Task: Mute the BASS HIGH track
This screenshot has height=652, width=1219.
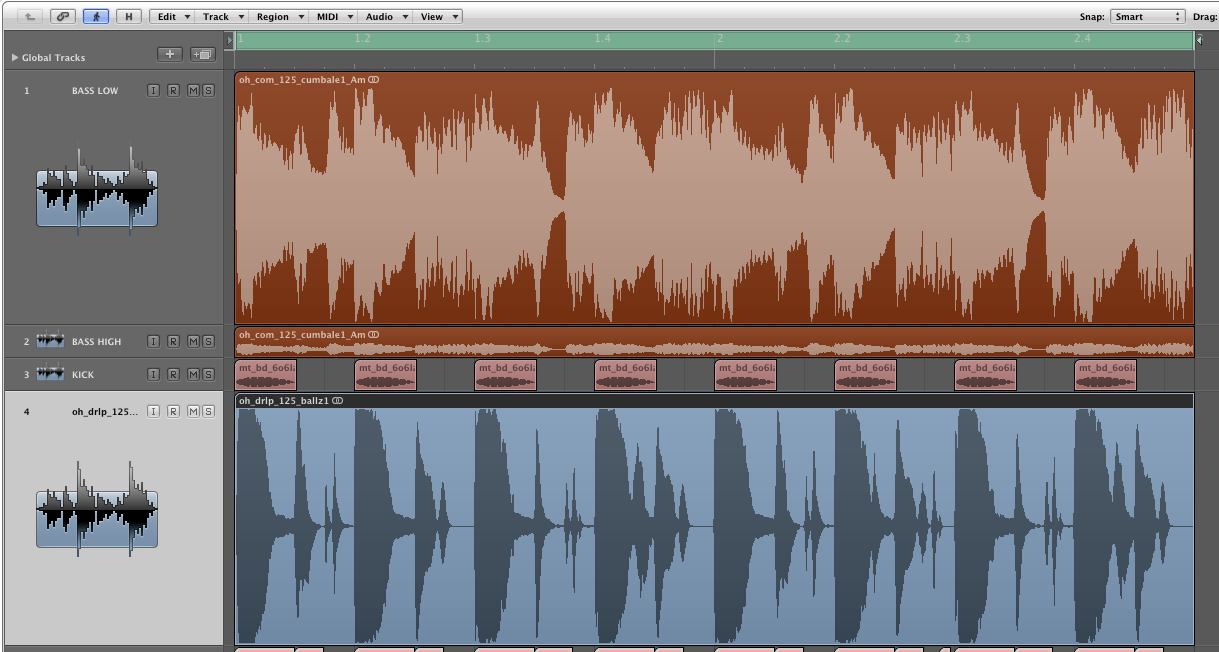Action: pos(193,342)
